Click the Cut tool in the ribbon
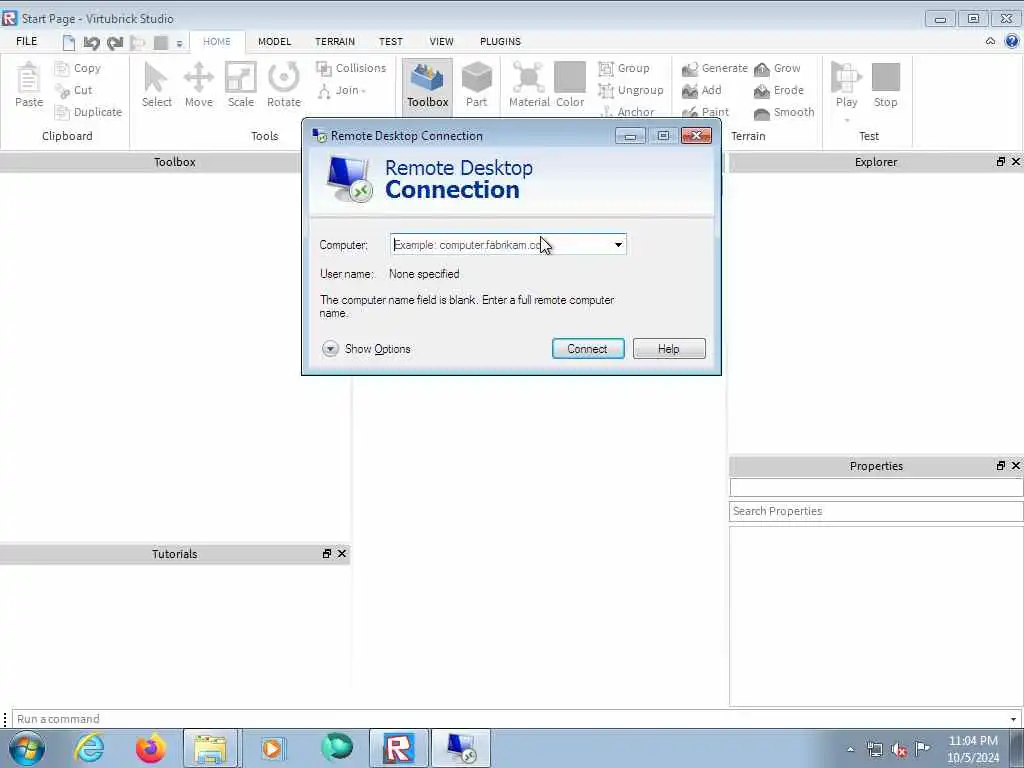The image size is (1024, 768). [74, 90]
